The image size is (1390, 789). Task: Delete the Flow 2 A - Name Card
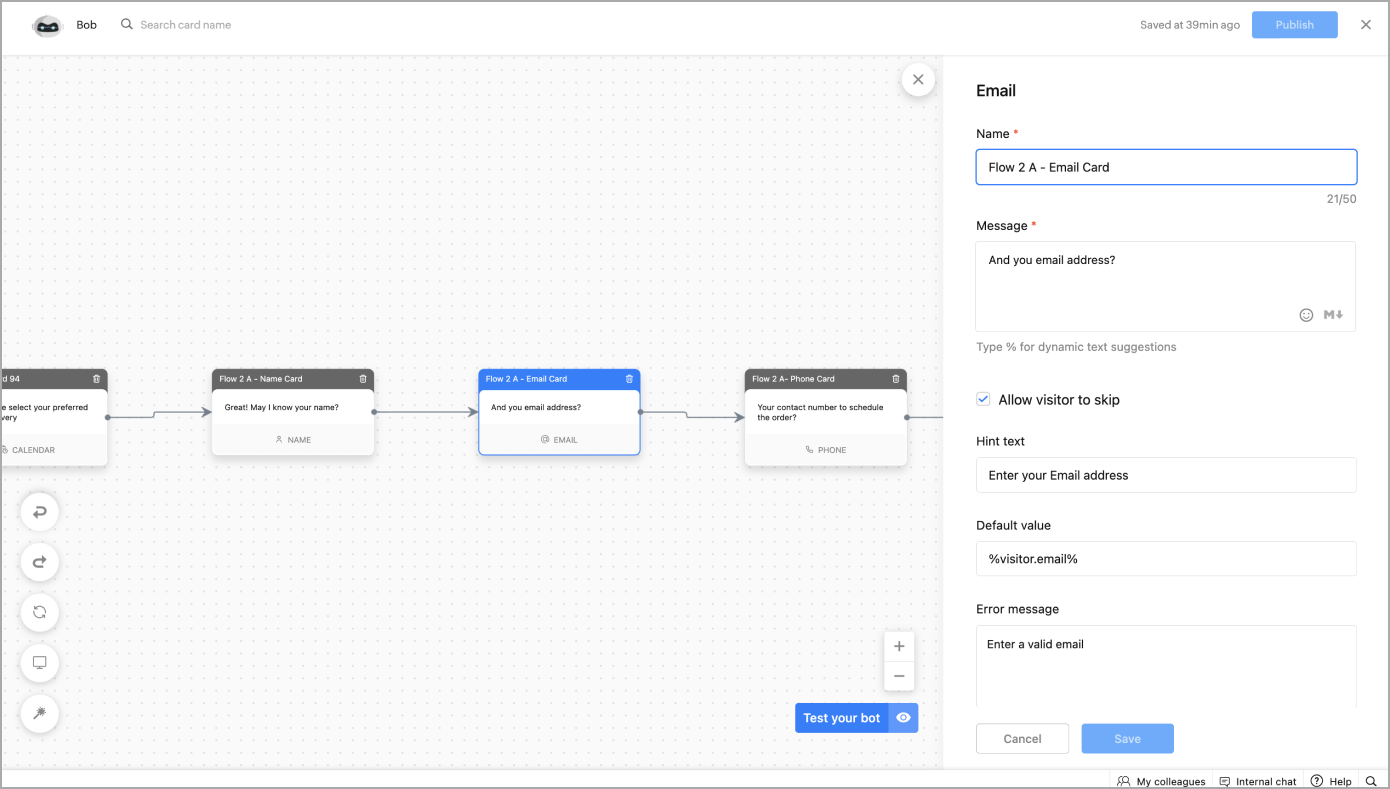click(x=363, y=379)
